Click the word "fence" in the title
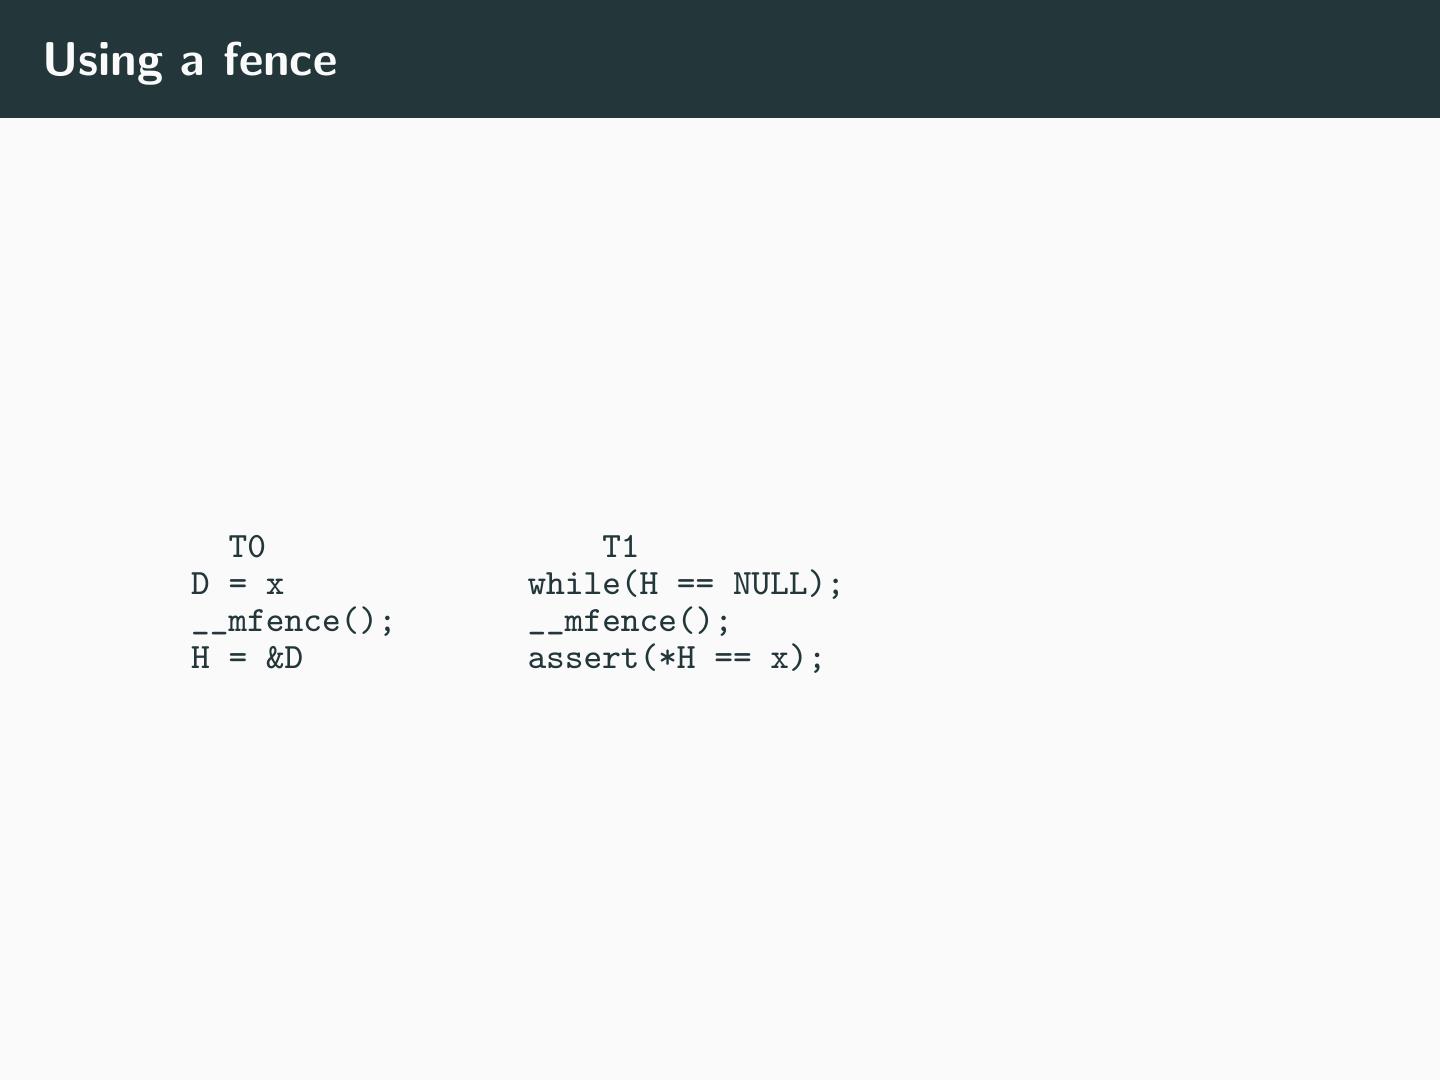The image size is (1440, 1080). [x=280, y=60]
